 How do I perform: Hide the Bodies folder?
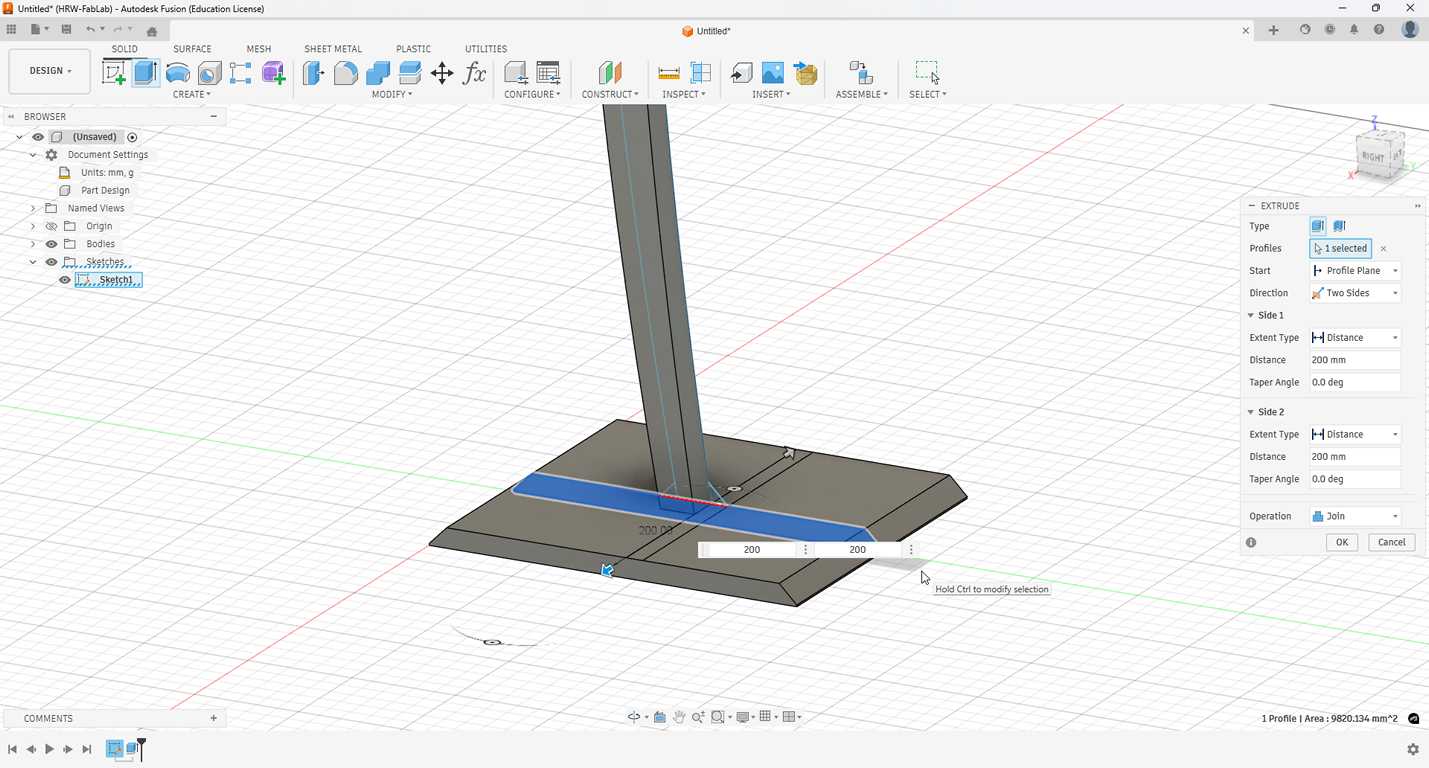51,244
